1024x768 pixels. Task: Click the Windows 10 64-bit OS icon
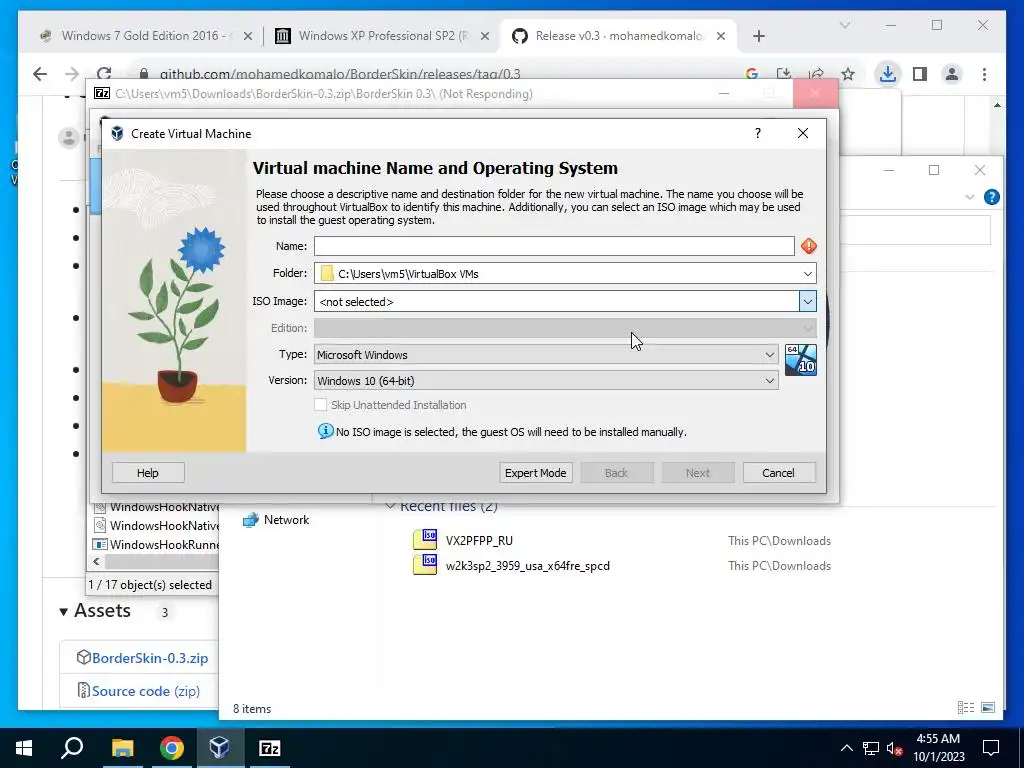(x=801, y=360)
